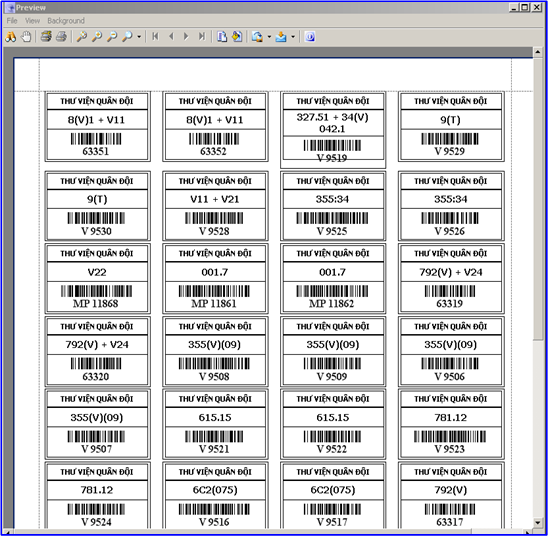The image size is (548, 536).
Task: Click the binoculars search icon
Action: [10, 37]
